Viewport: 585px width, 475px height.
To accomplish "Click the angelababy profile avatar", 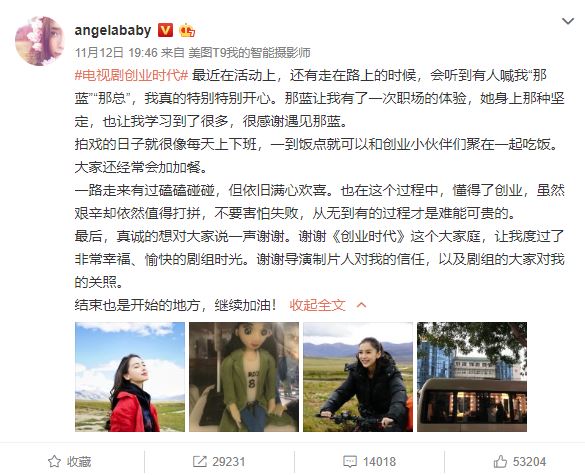I will click(40, 41).
